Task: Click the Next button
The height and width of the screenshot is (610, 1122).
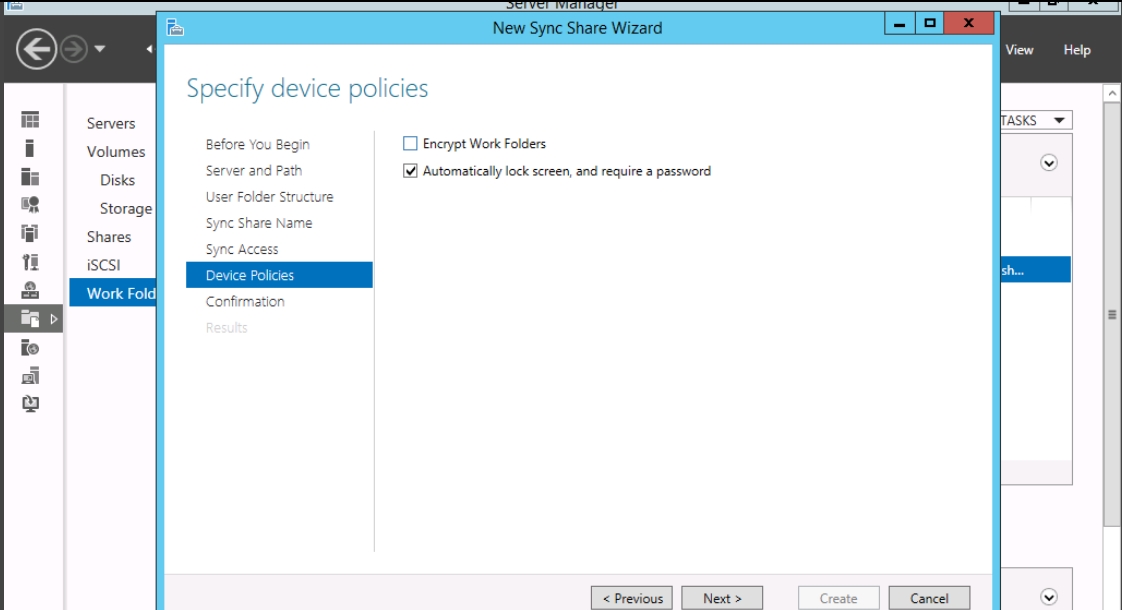Action: [722, 599]
